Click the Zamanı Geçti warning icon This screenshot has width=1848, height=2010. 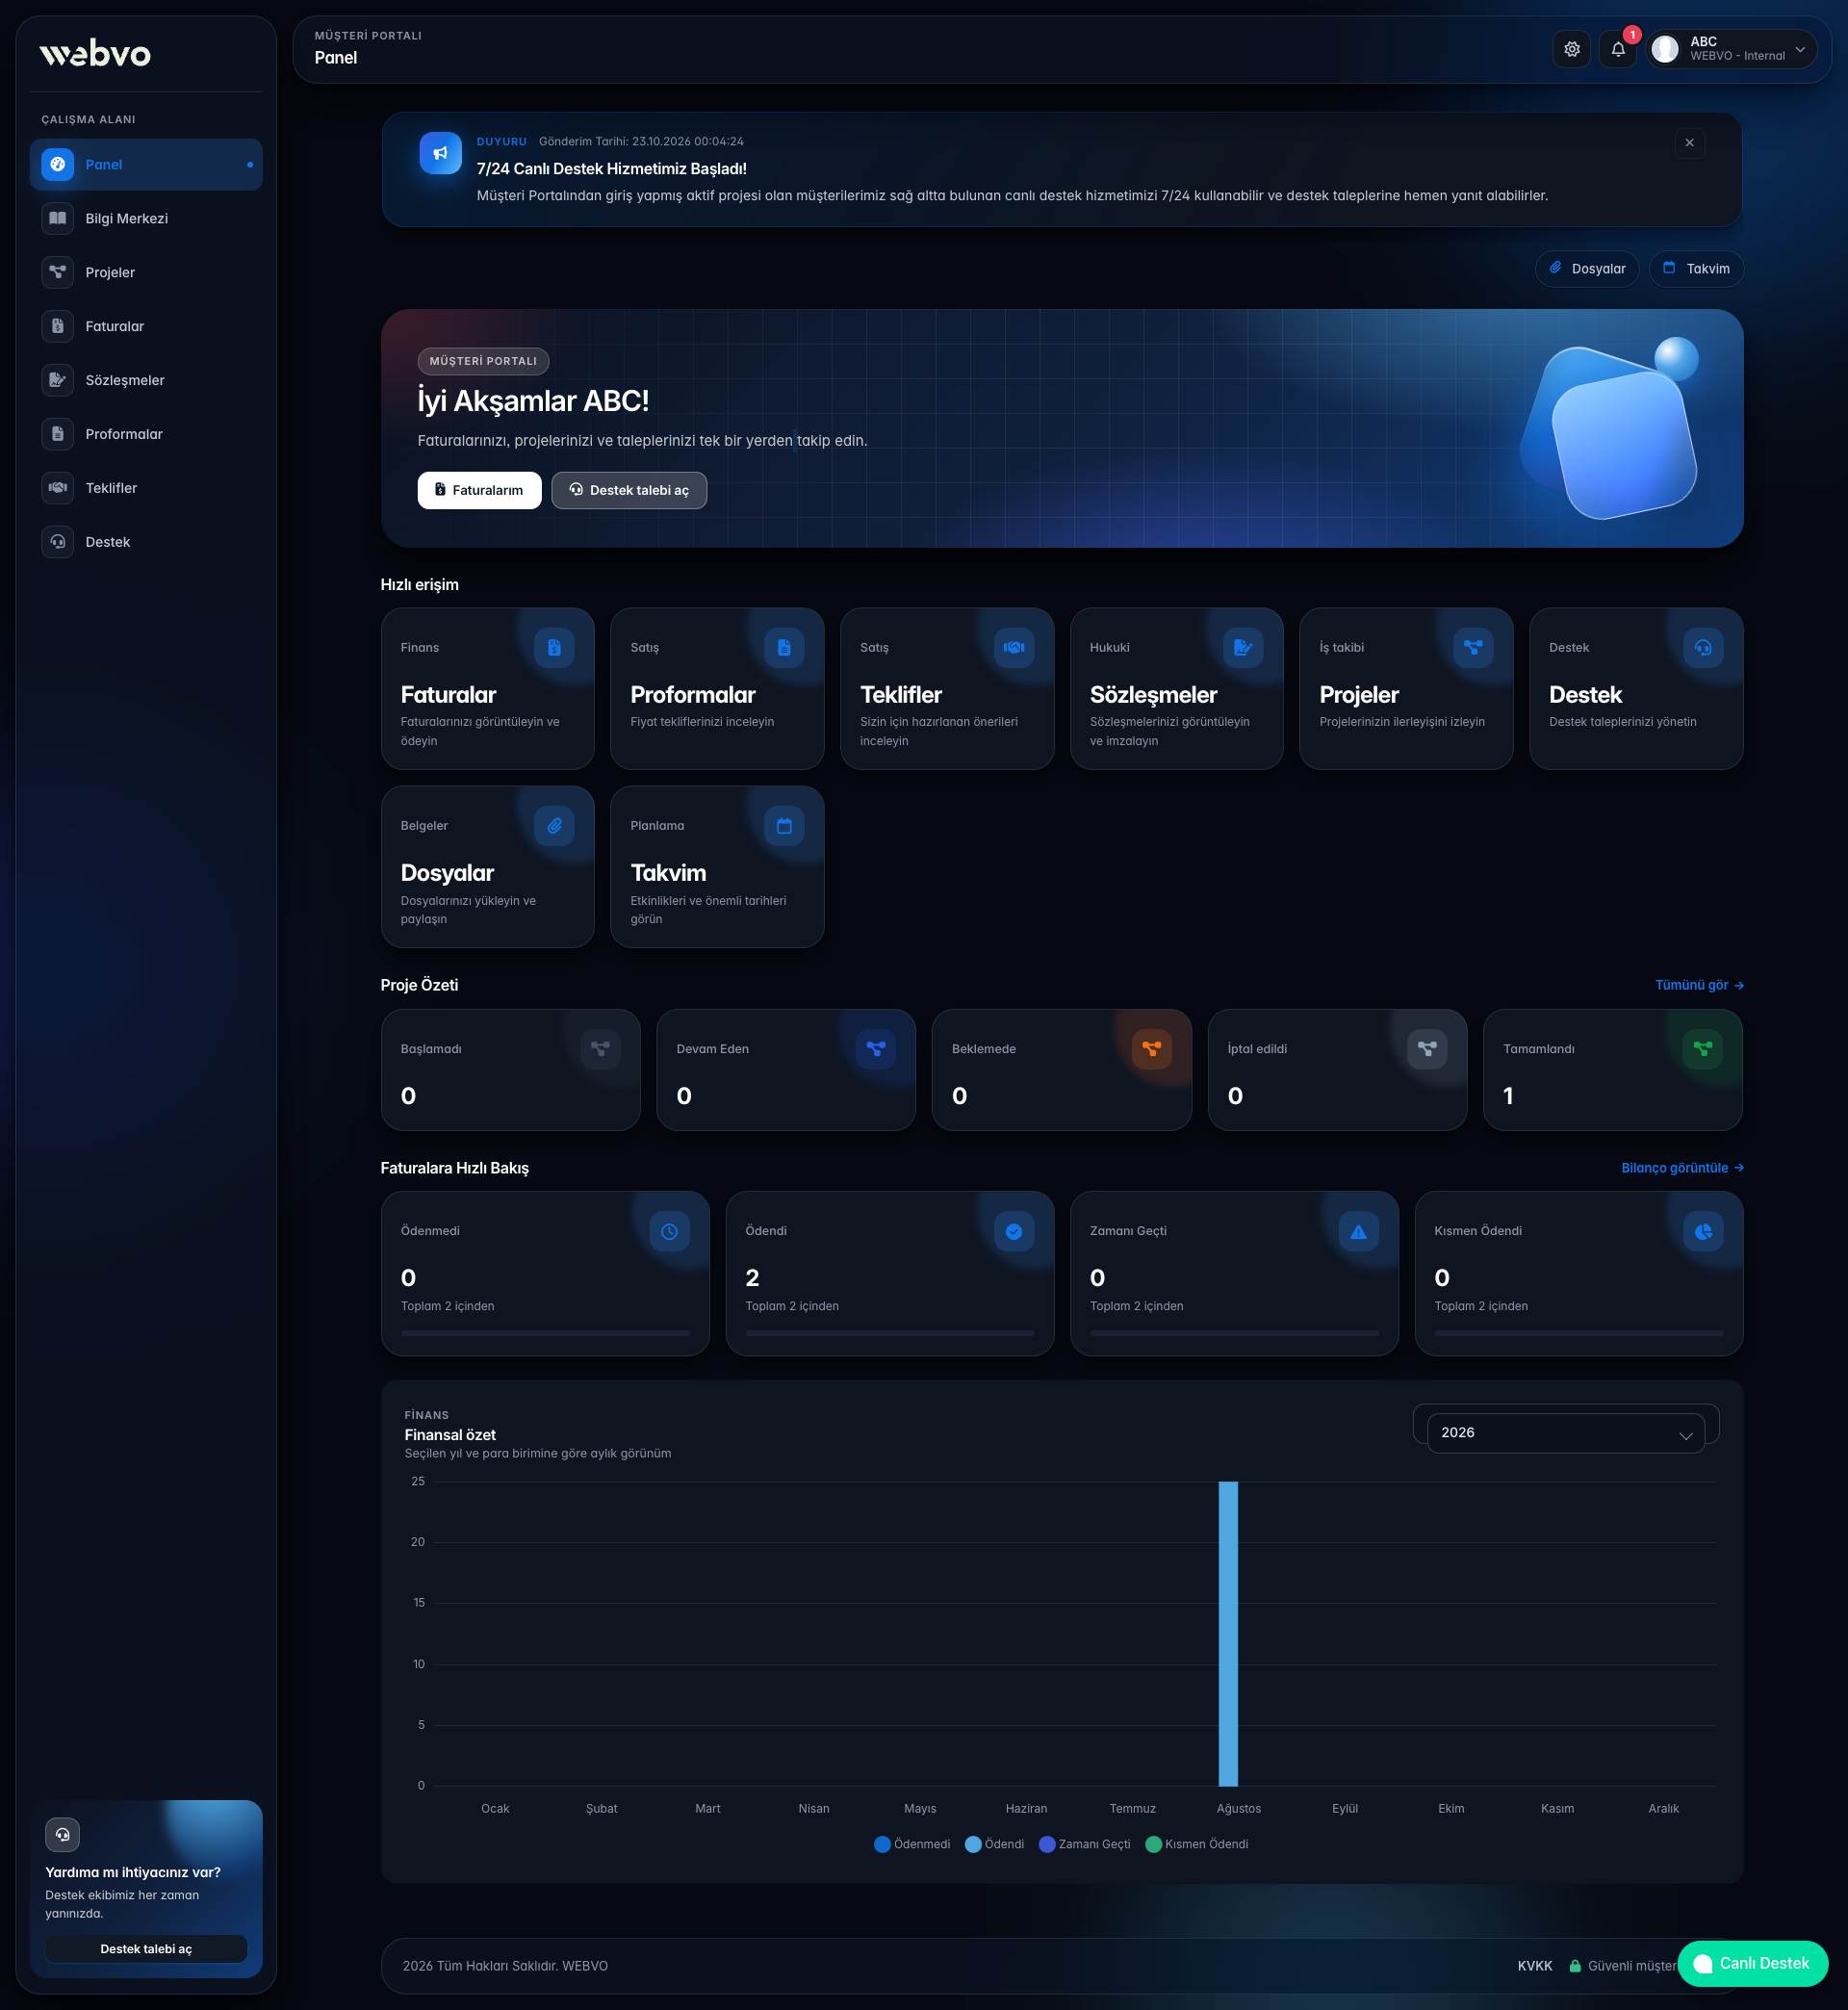point(1358,1232)
